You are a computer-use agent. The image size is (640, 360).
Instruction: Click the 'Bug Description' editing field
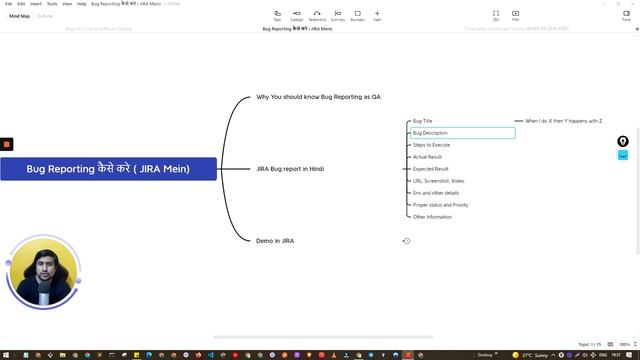pos(462,133)
